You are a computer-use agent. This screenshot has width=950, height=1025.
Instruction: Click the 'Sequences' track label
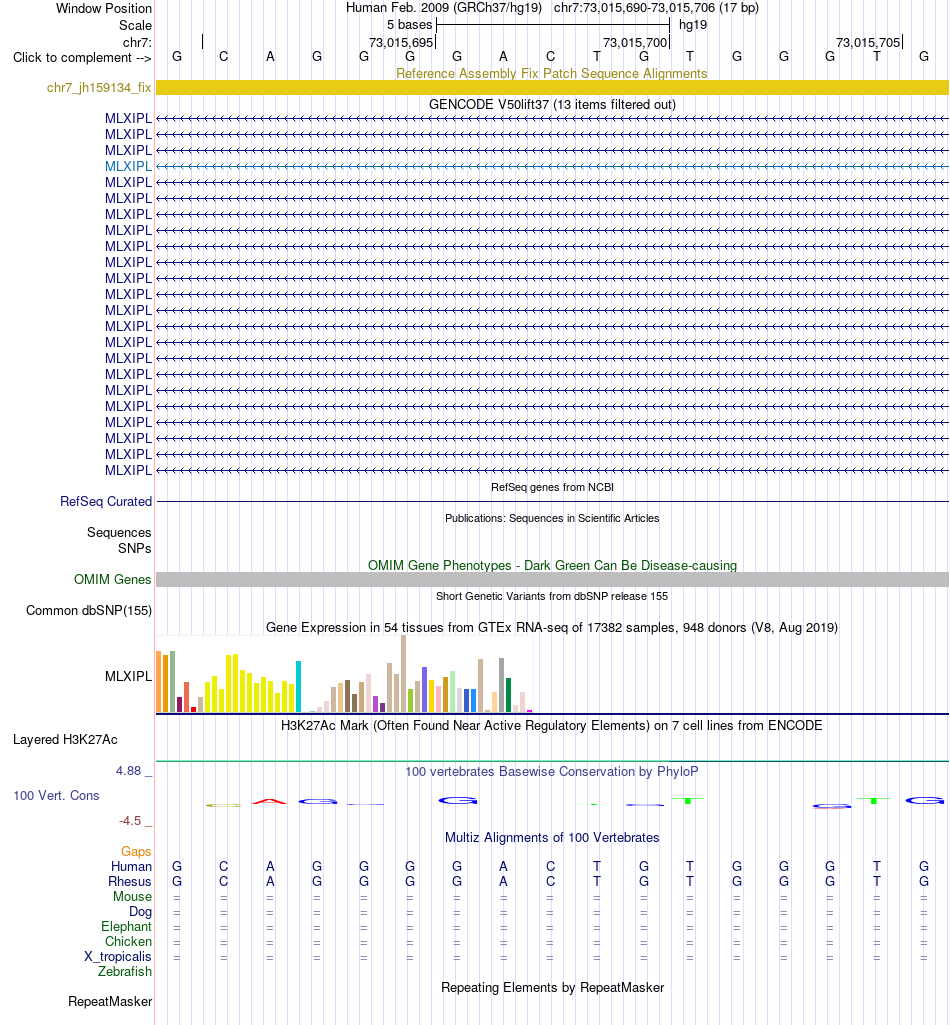click(119, 533)
